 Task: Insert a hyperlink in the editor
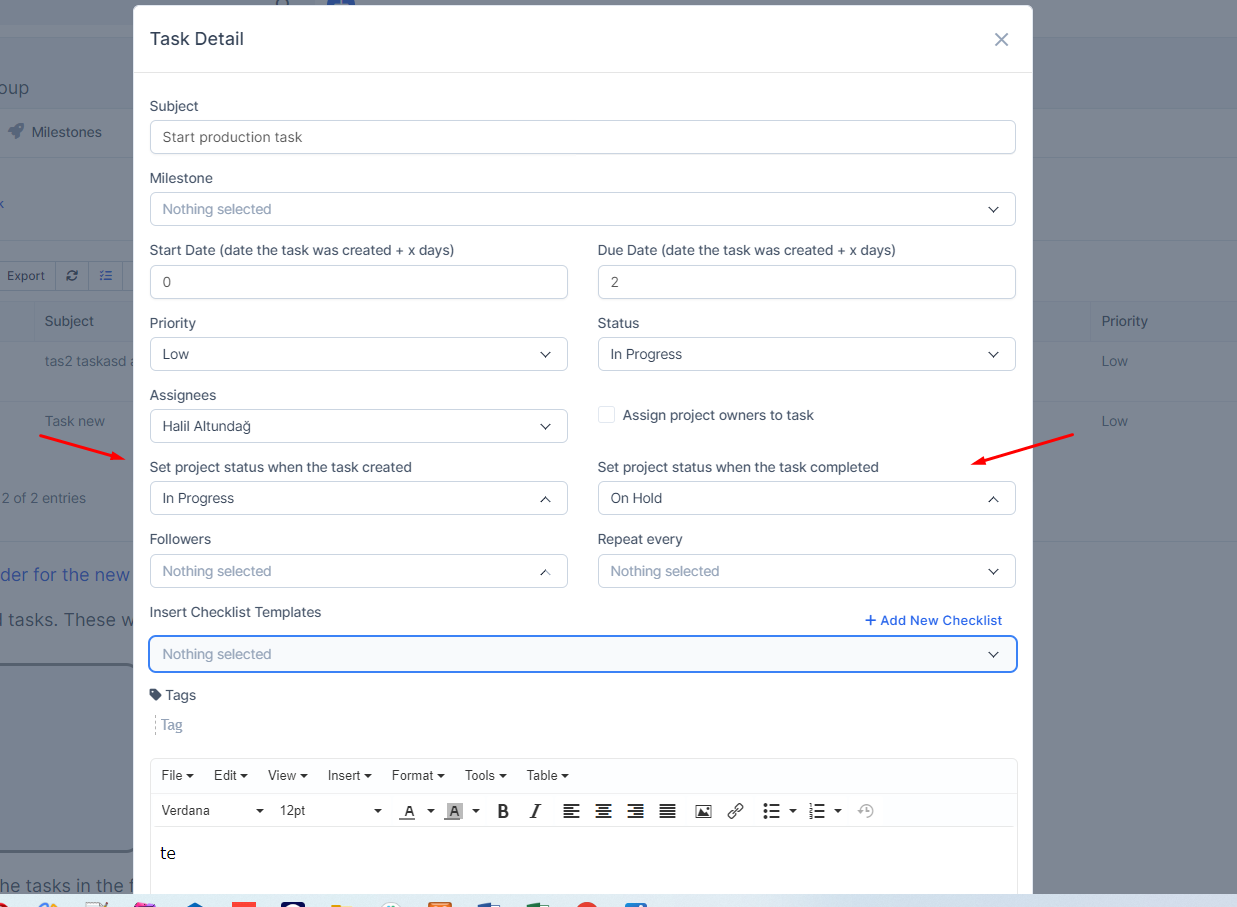tap(735, 811)
